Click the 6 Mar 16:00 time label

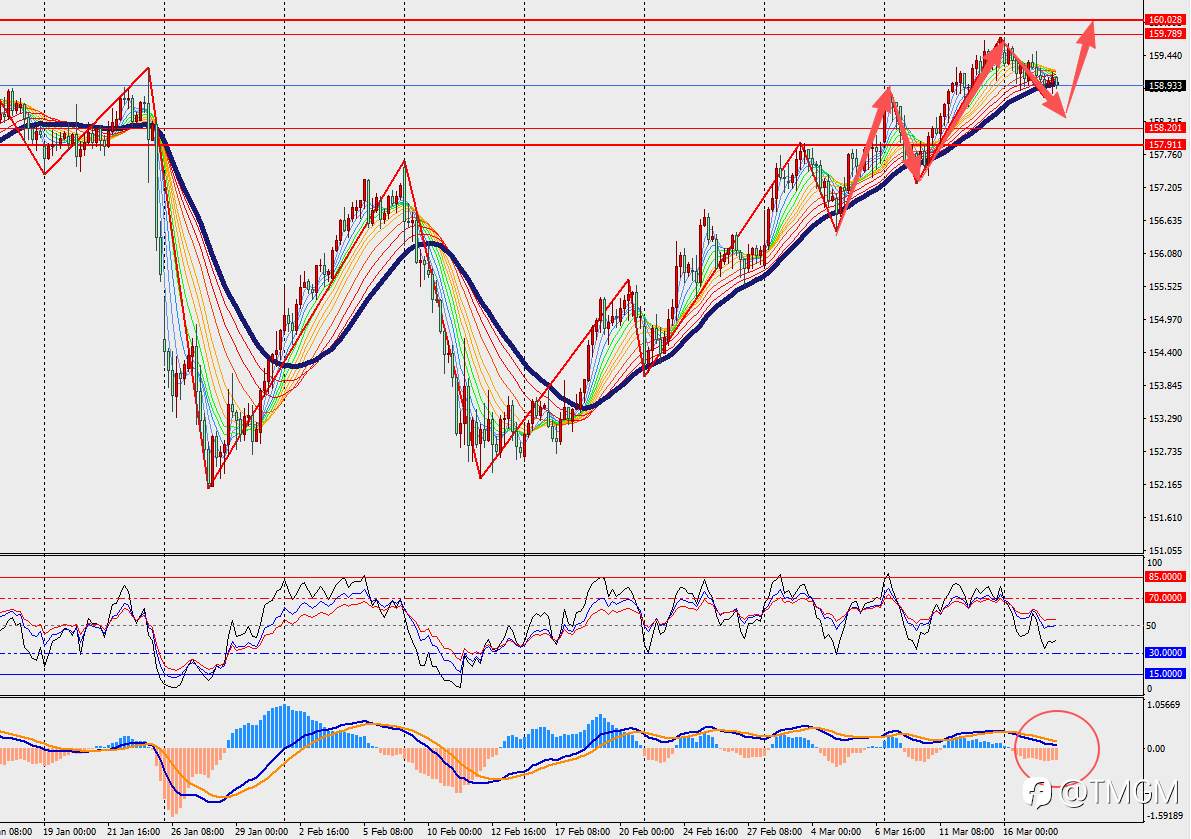(x=900, y=831)
